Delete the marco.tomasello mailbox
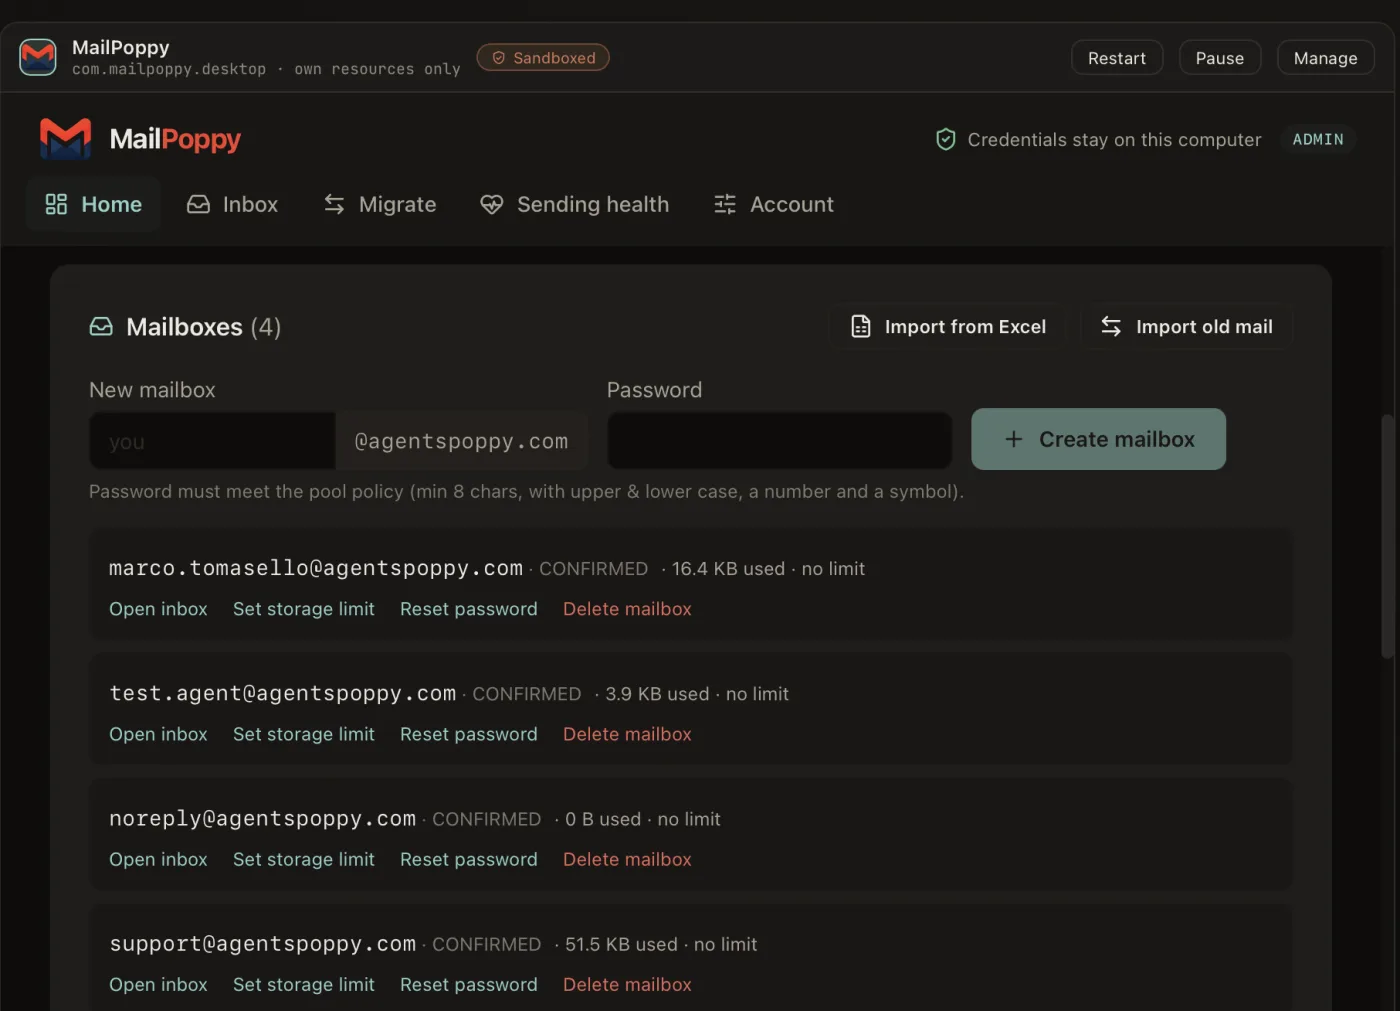The width and height of the screenshot is (1400, 1011). pos(627,609)
